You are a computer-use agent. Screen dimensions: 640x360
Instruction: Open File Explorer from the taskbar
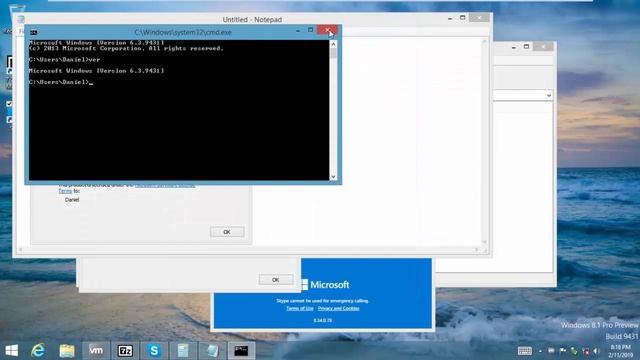(x=67, y=351)
